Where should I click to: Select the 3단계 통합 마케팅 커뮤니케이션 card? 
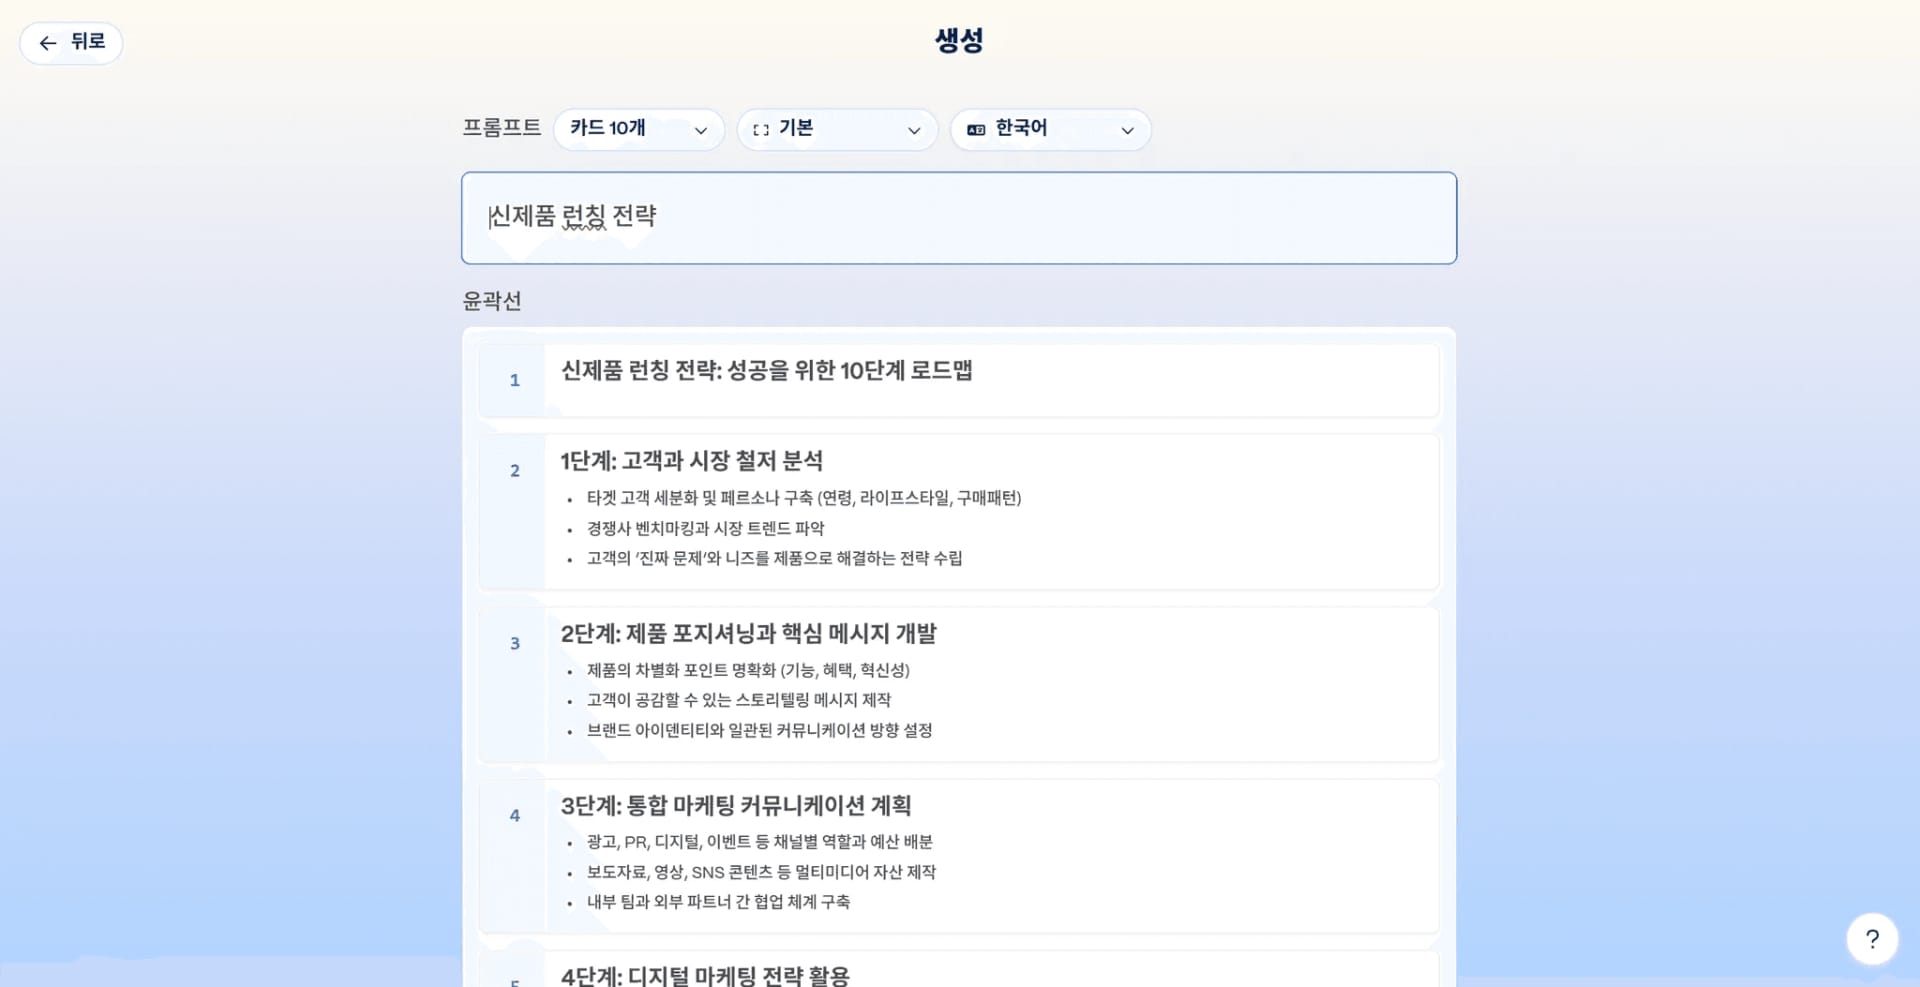pos(958,855)
